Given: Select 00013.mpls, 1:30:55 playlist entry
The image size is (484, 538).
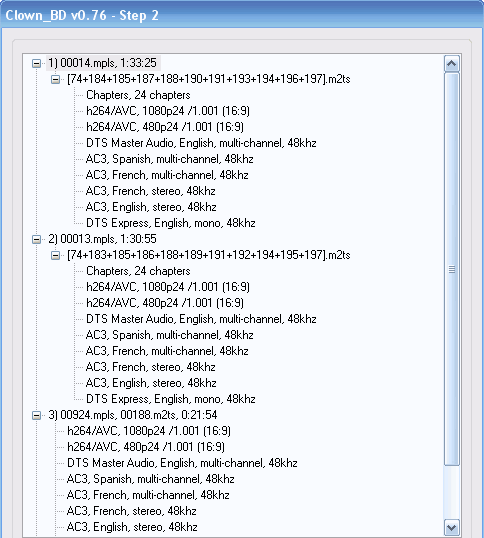Looking at the screenshot, I should [x=102, y=239].
